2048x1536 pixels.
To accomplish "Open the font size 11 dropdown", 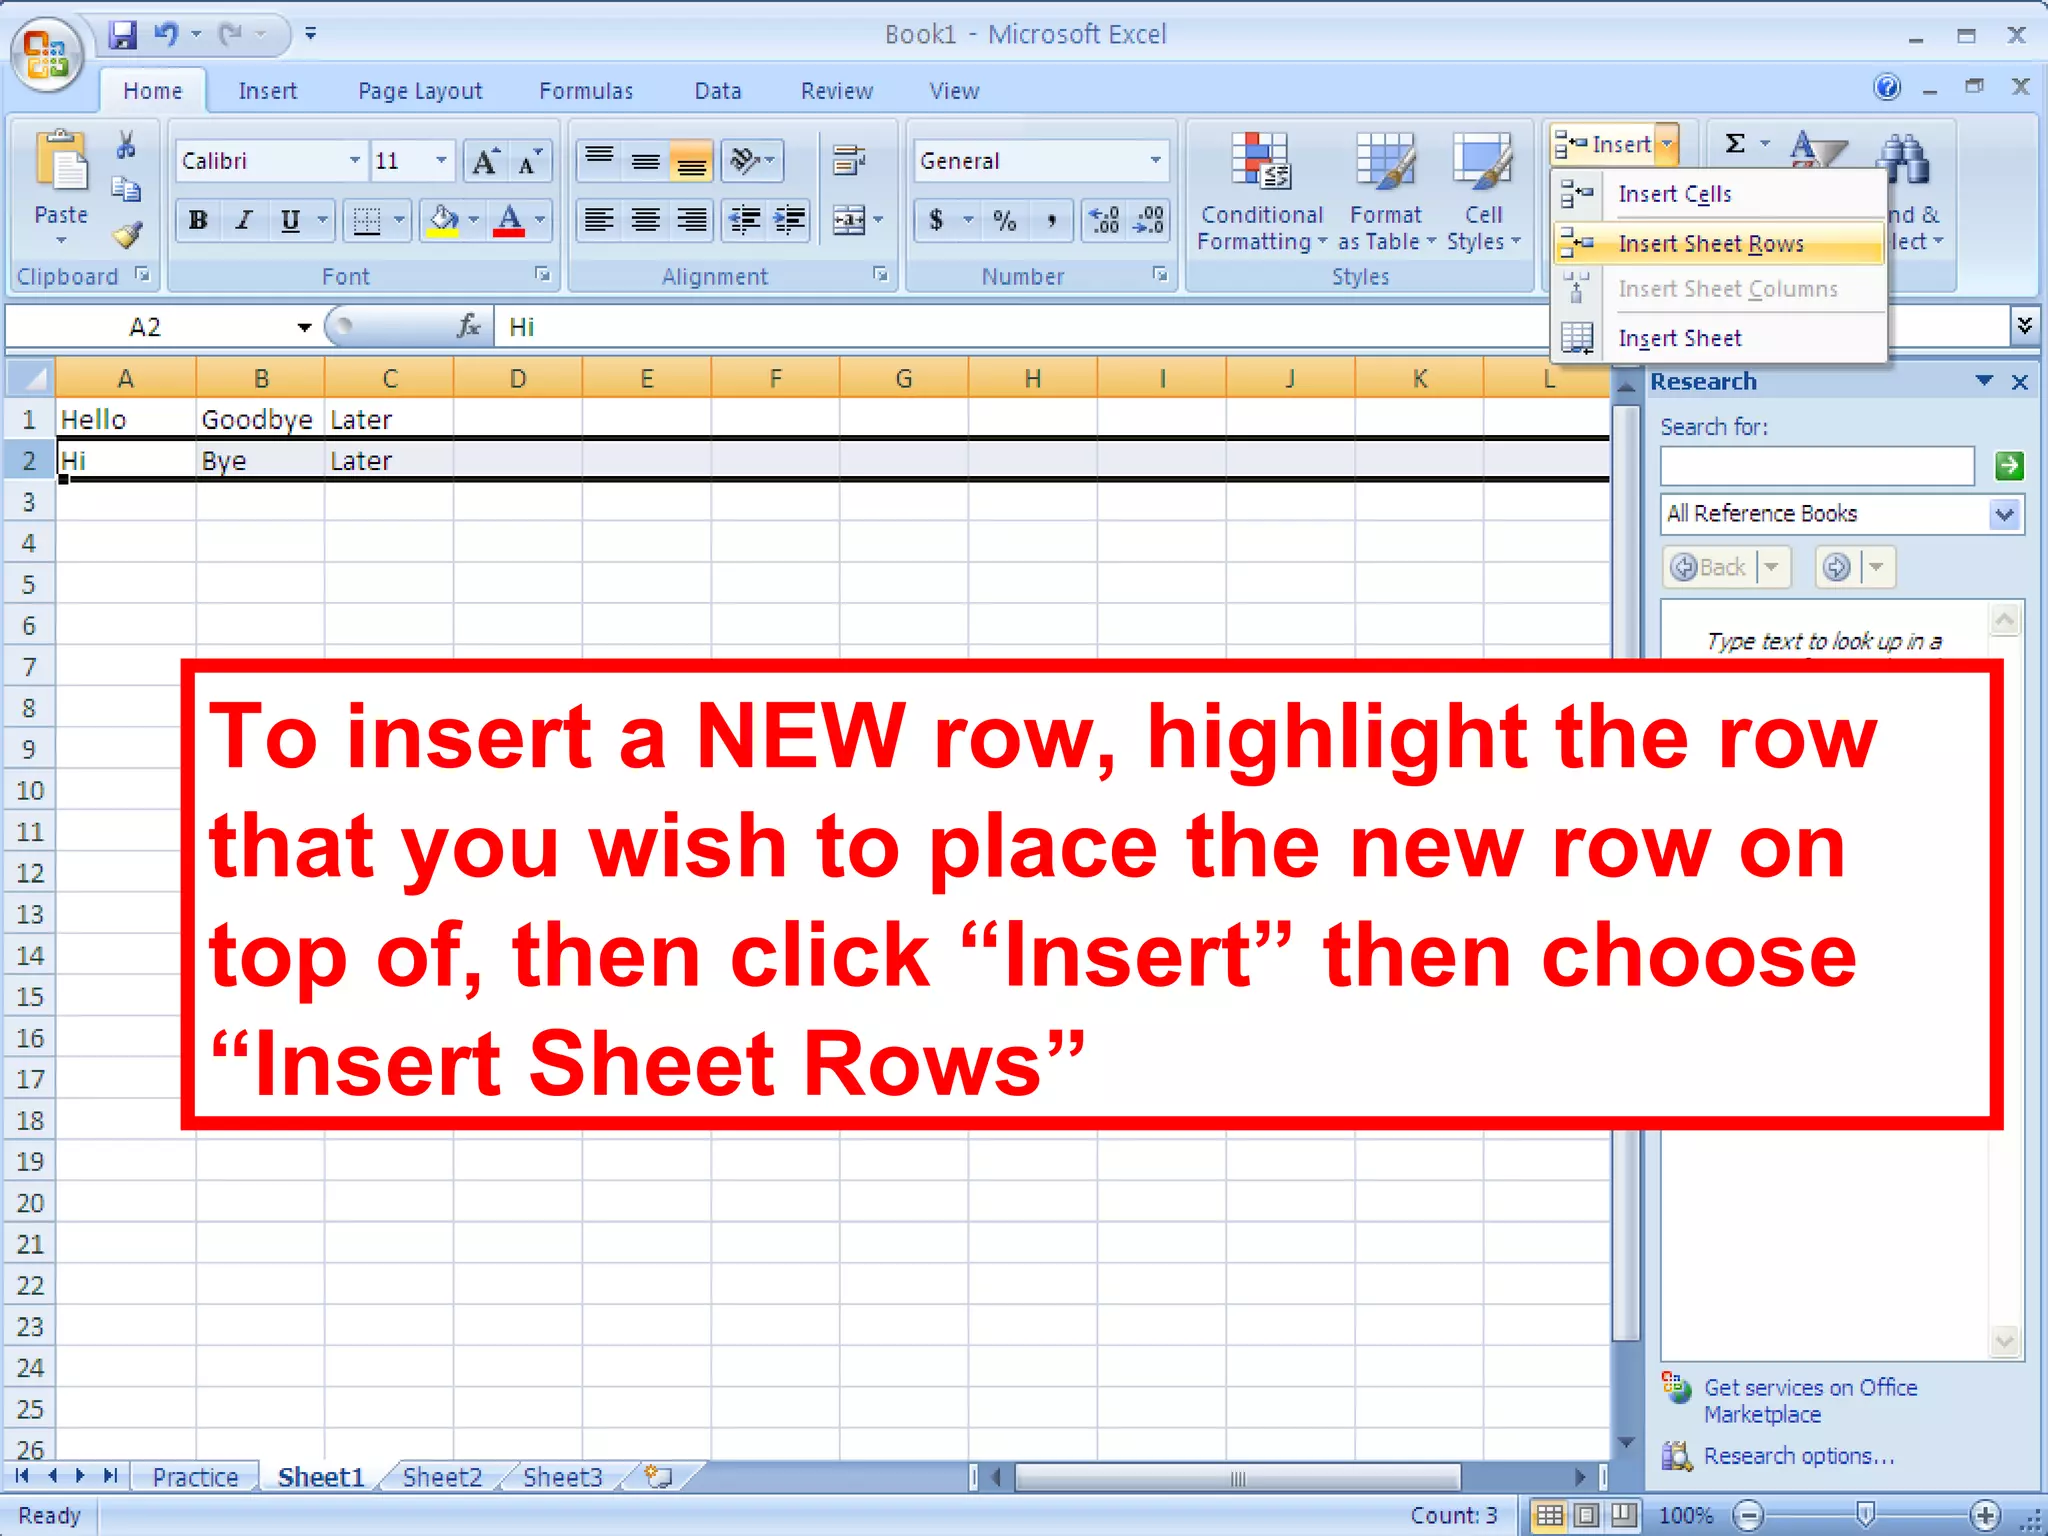I will [441, 160].
